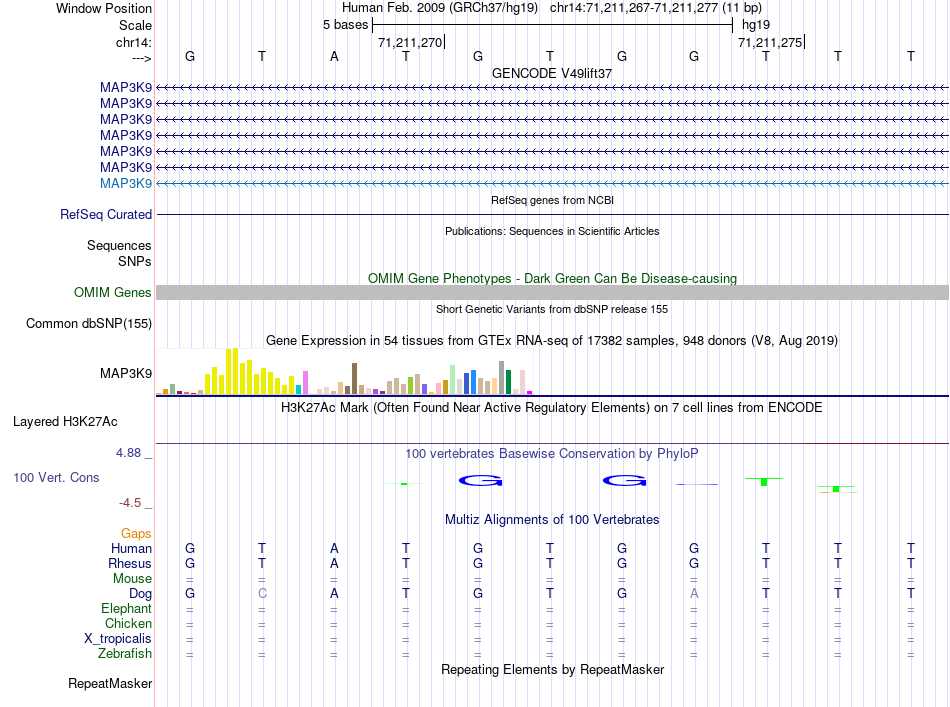Image resolution: width=950 pixels, height=707 pixels.
Task: Select the 'Human' species row label
Action: (x=131, y=548)
